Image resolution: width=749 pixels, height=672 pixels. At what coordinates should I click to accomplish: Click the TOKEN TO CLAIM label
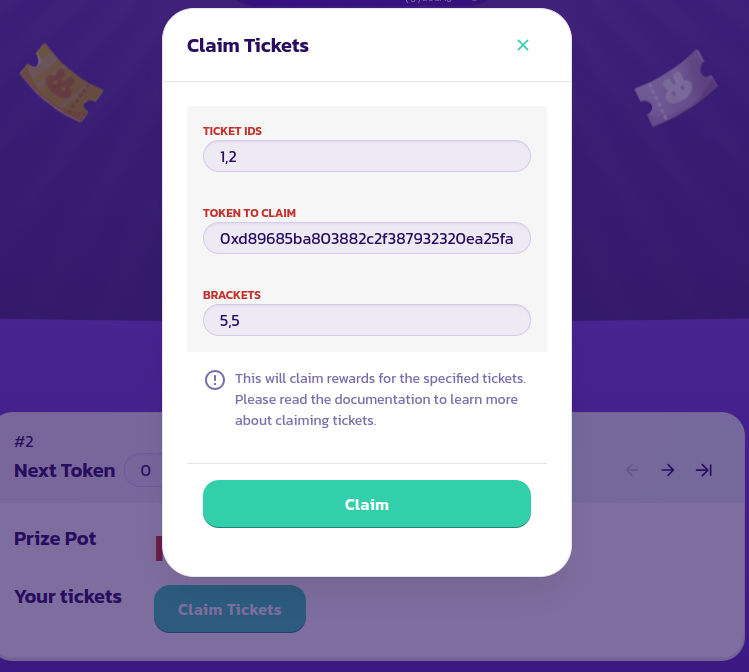pyautogui.click(x=249, y=213)
